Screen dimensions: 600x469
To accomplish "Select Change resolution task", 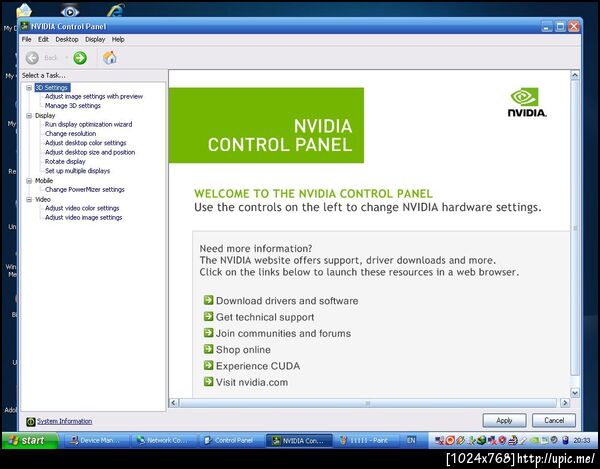I will click(70, 134).
